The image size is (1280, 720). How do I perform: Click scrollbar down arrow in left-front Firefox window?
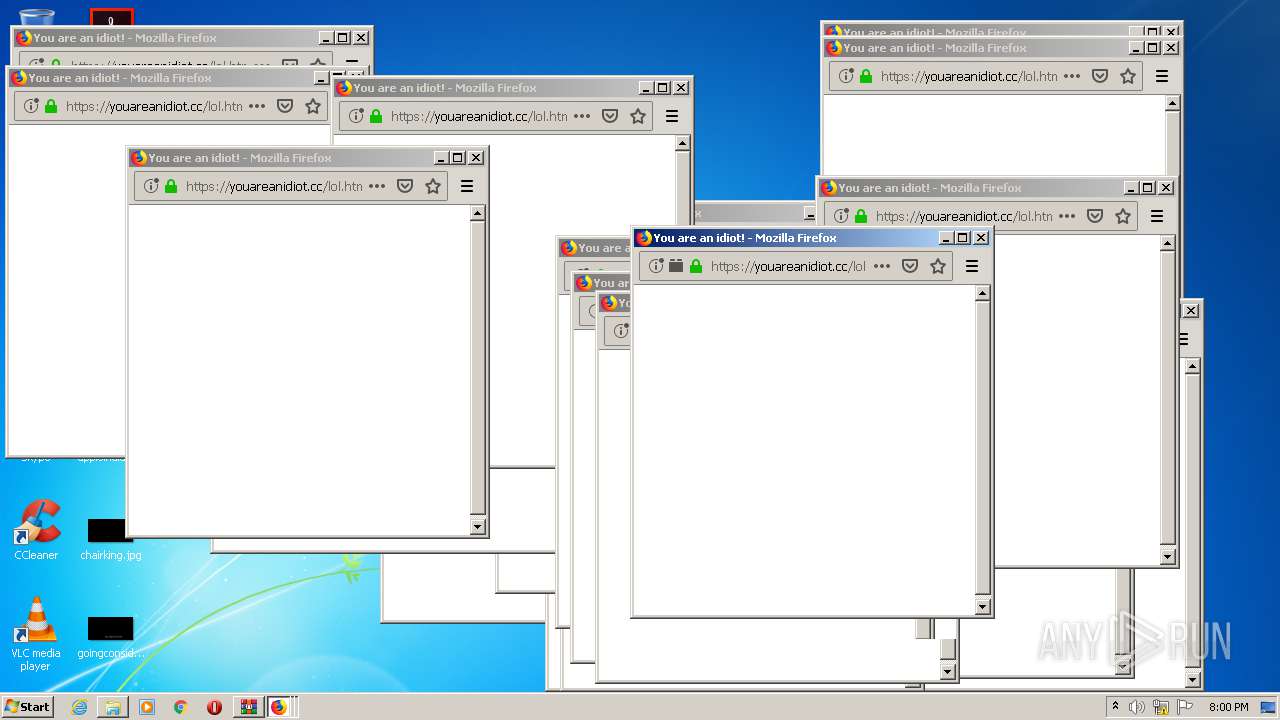[477, 527]
